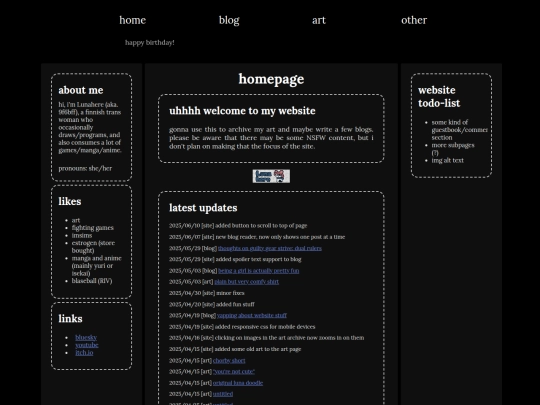Open 'being a girl is actually pretty fun' post

(x=259, y=271)
